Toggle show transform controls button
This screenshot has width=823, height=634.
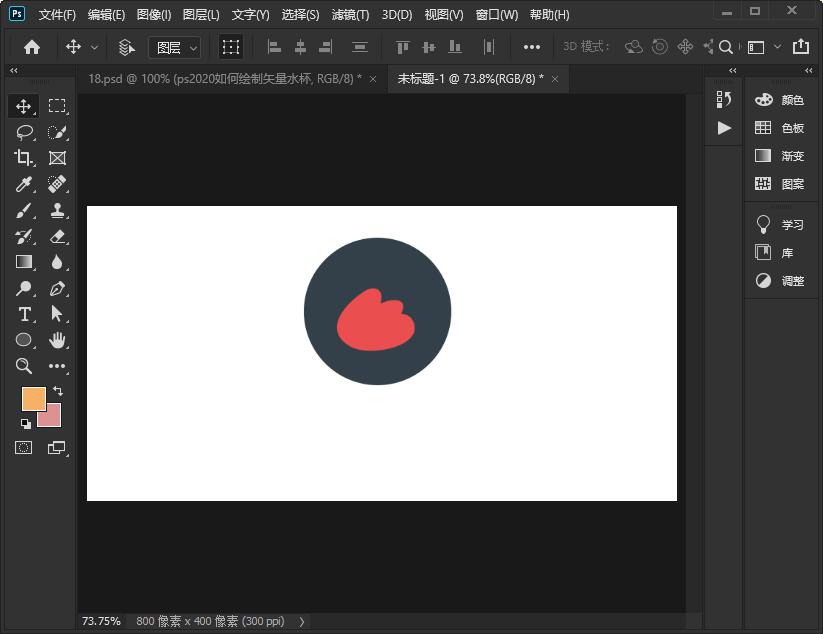231,47
